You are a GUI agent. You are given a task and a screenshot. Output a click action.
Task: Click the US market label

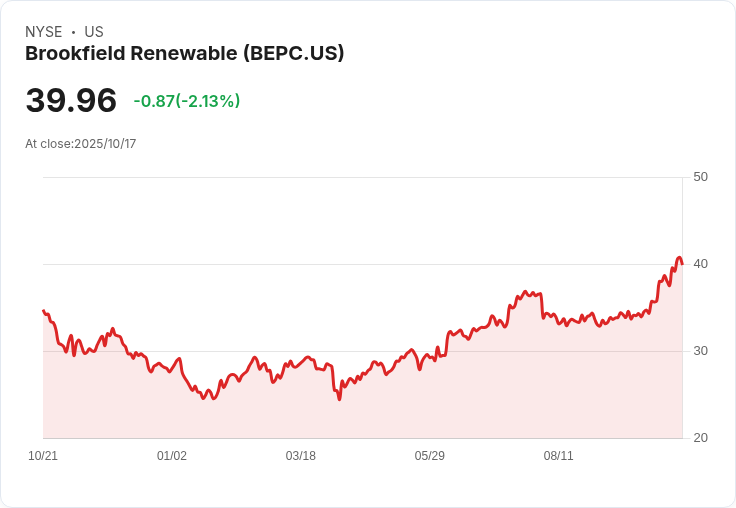coord(94,32)
